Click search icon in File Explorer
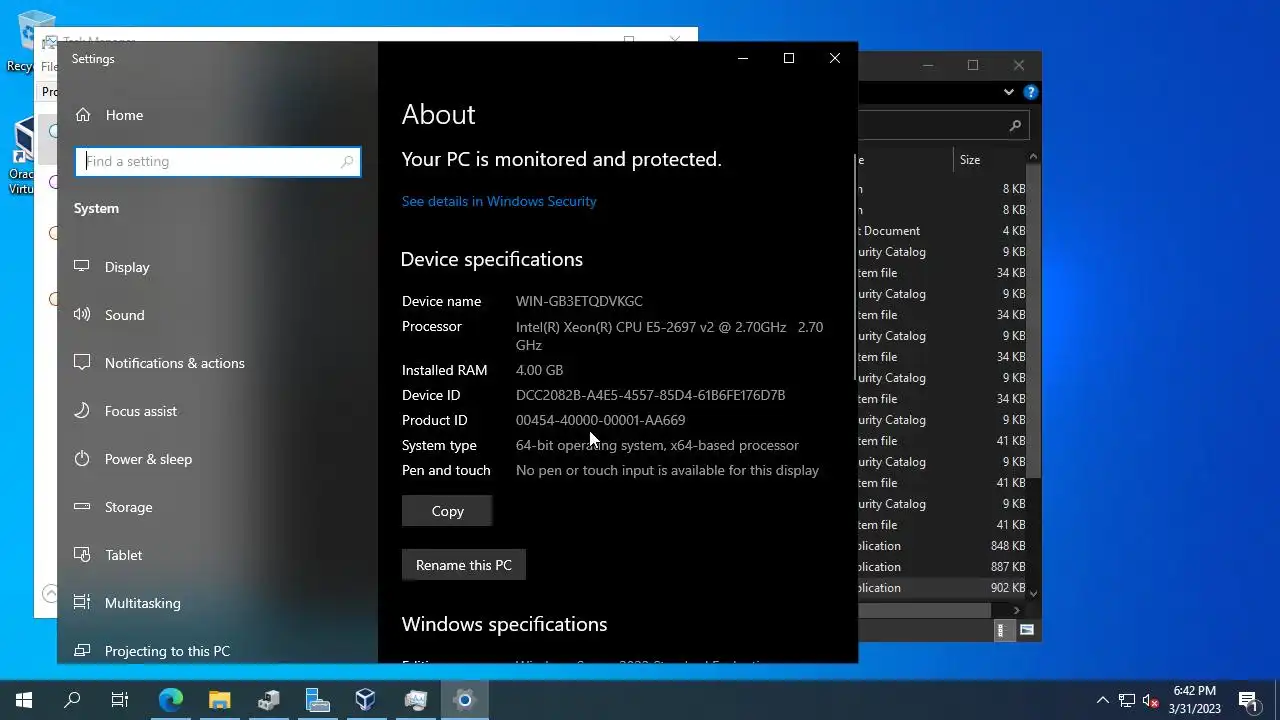Image resolution: width=1280 pixels, height=720 pixels. pyautogui.click(x=1015, y=125)
